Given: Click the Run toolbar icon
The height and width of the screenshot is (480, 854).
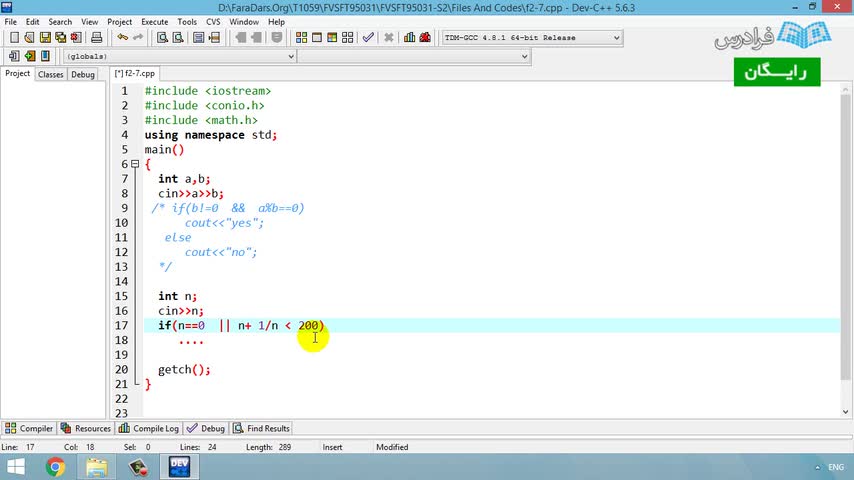Looking at the screenshot, I should click(x=316, y=38).
